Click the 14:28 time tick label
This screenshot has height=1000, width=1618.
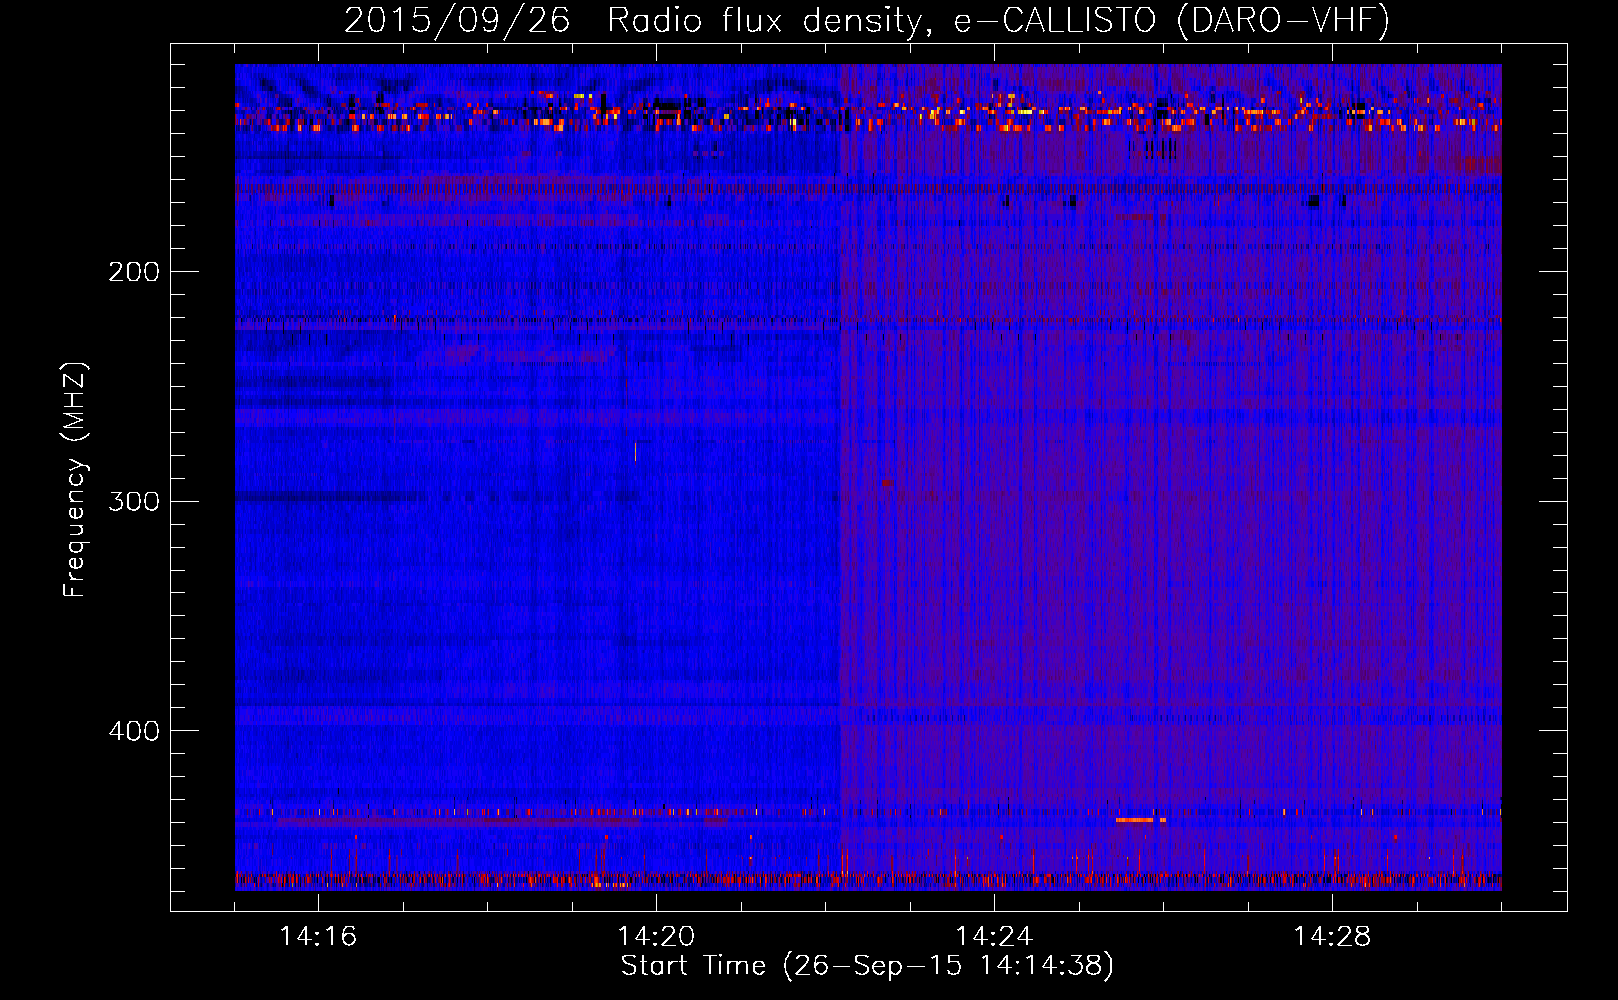(1332, 937)
